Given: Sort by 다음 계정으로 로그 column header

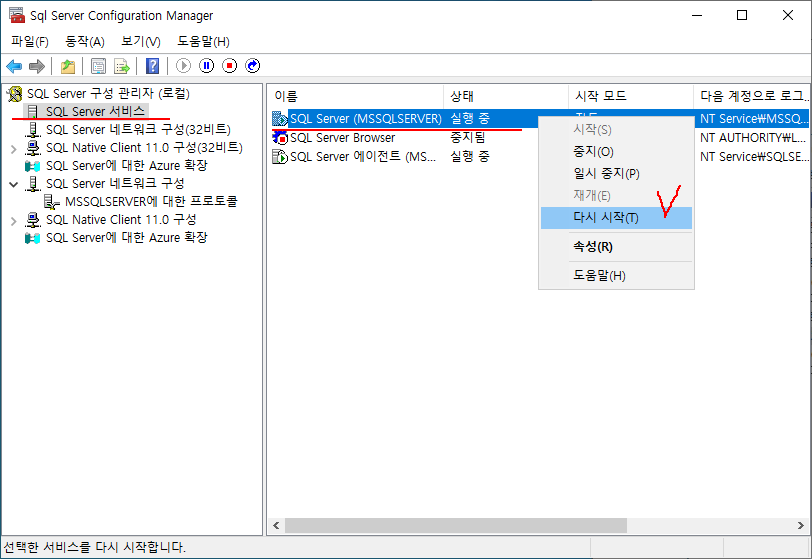Looking at the screenshot, I should 752,96.
